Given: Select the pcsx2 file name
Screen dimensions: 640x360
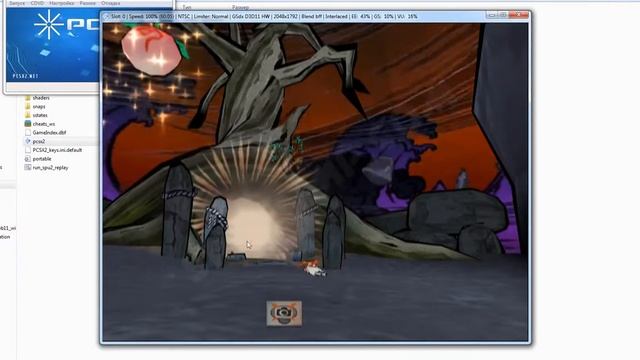Looking at the screenshot, I should pos(39,141).
